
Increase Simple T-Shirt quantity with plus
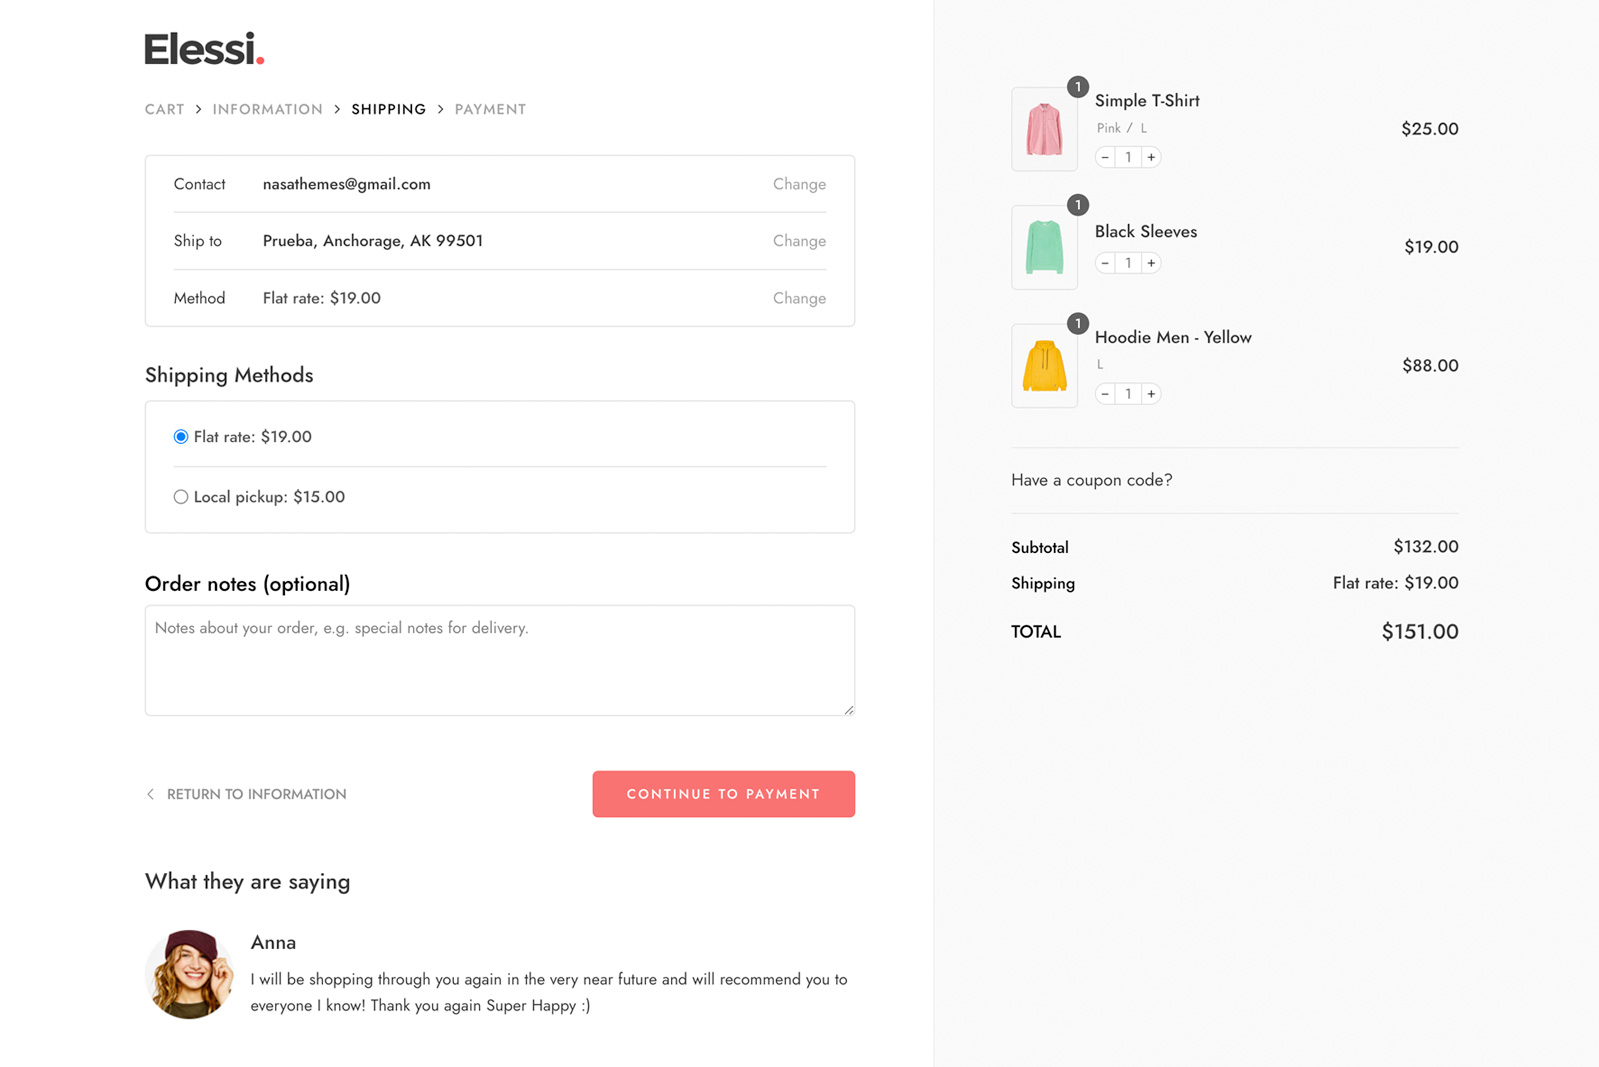1151,157
